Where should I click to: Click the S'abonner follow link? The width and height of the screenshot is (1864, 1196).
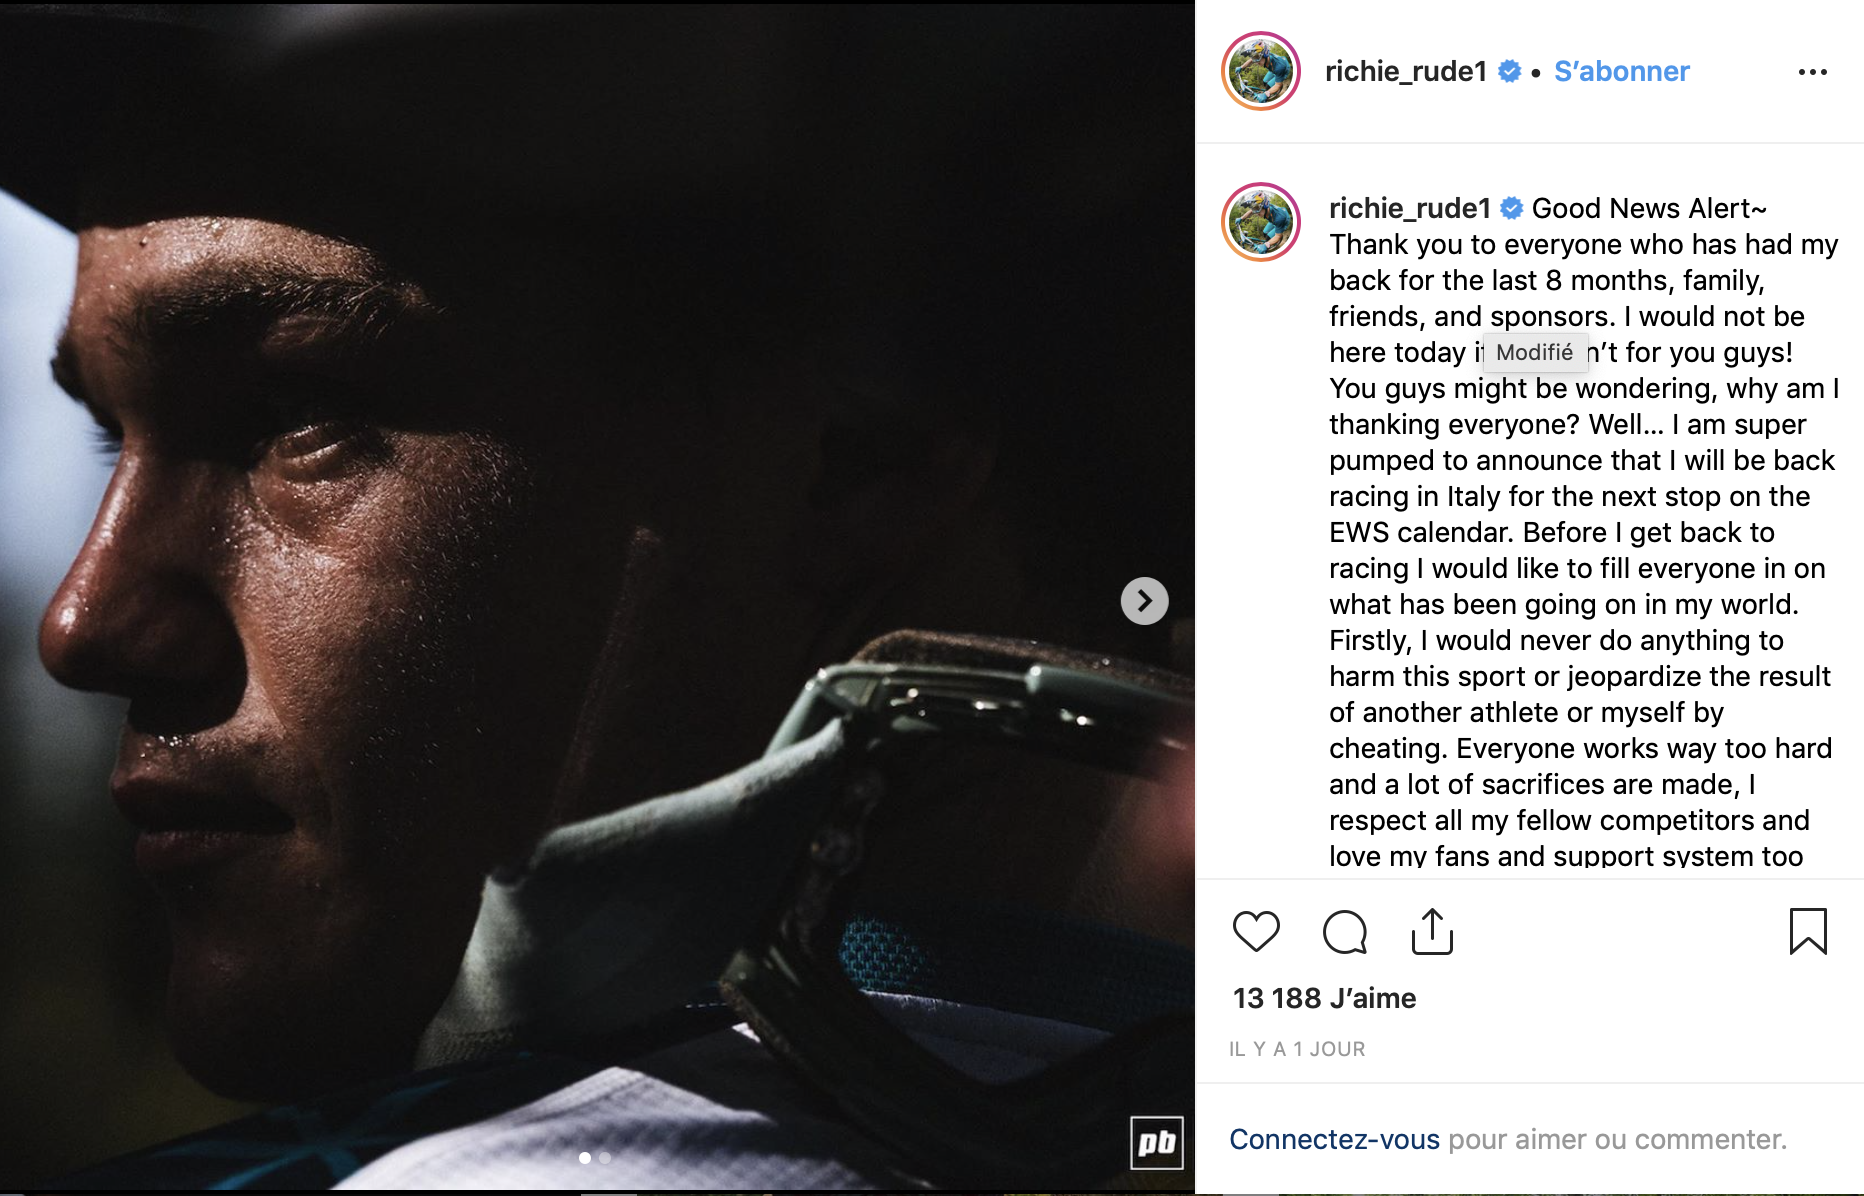(1621, 72)
